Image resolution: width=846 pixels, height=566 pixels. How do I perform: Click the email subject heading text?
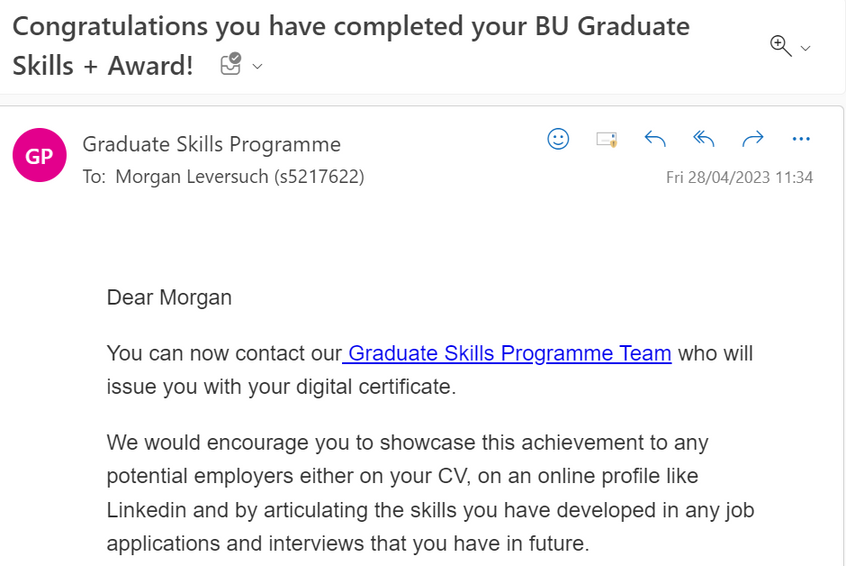point(351,46)
